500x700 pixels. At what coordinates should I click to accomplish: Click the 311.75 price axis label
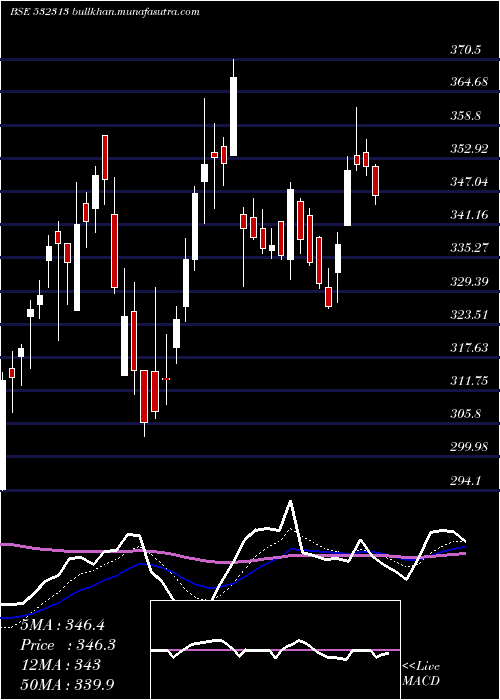coord(469,381)
